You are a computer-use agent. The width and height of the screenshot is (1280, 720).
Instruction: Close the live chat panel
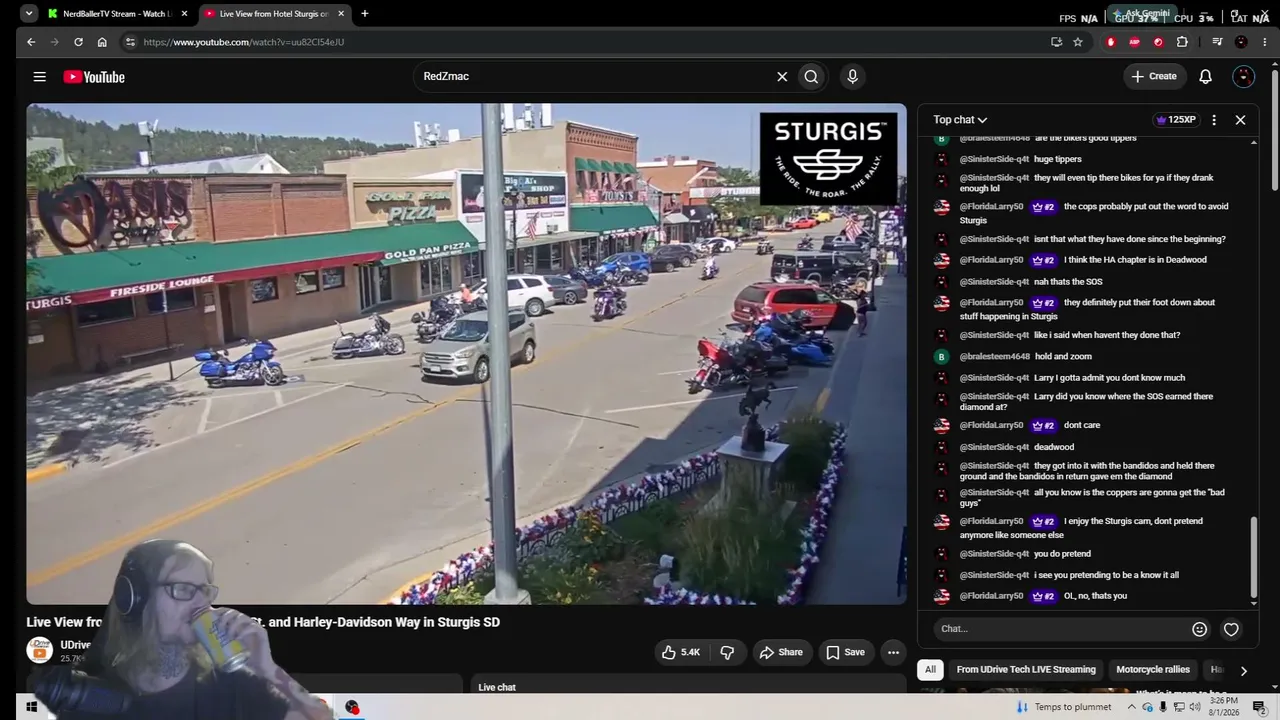point(1240,120)
